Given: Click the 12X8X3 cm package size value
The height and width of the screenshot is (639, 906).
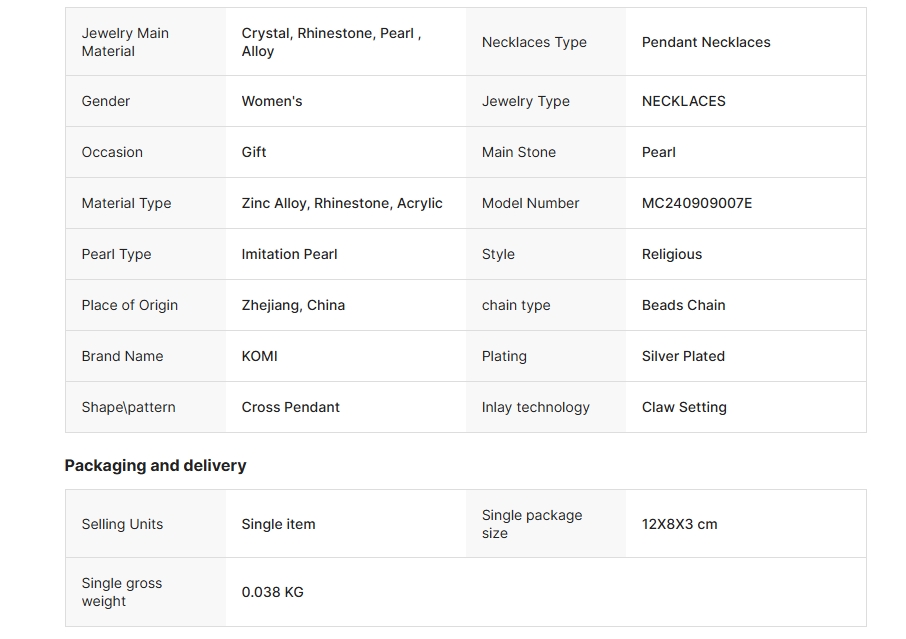Looking at the screenshot, I should click(x=680, y=524).
